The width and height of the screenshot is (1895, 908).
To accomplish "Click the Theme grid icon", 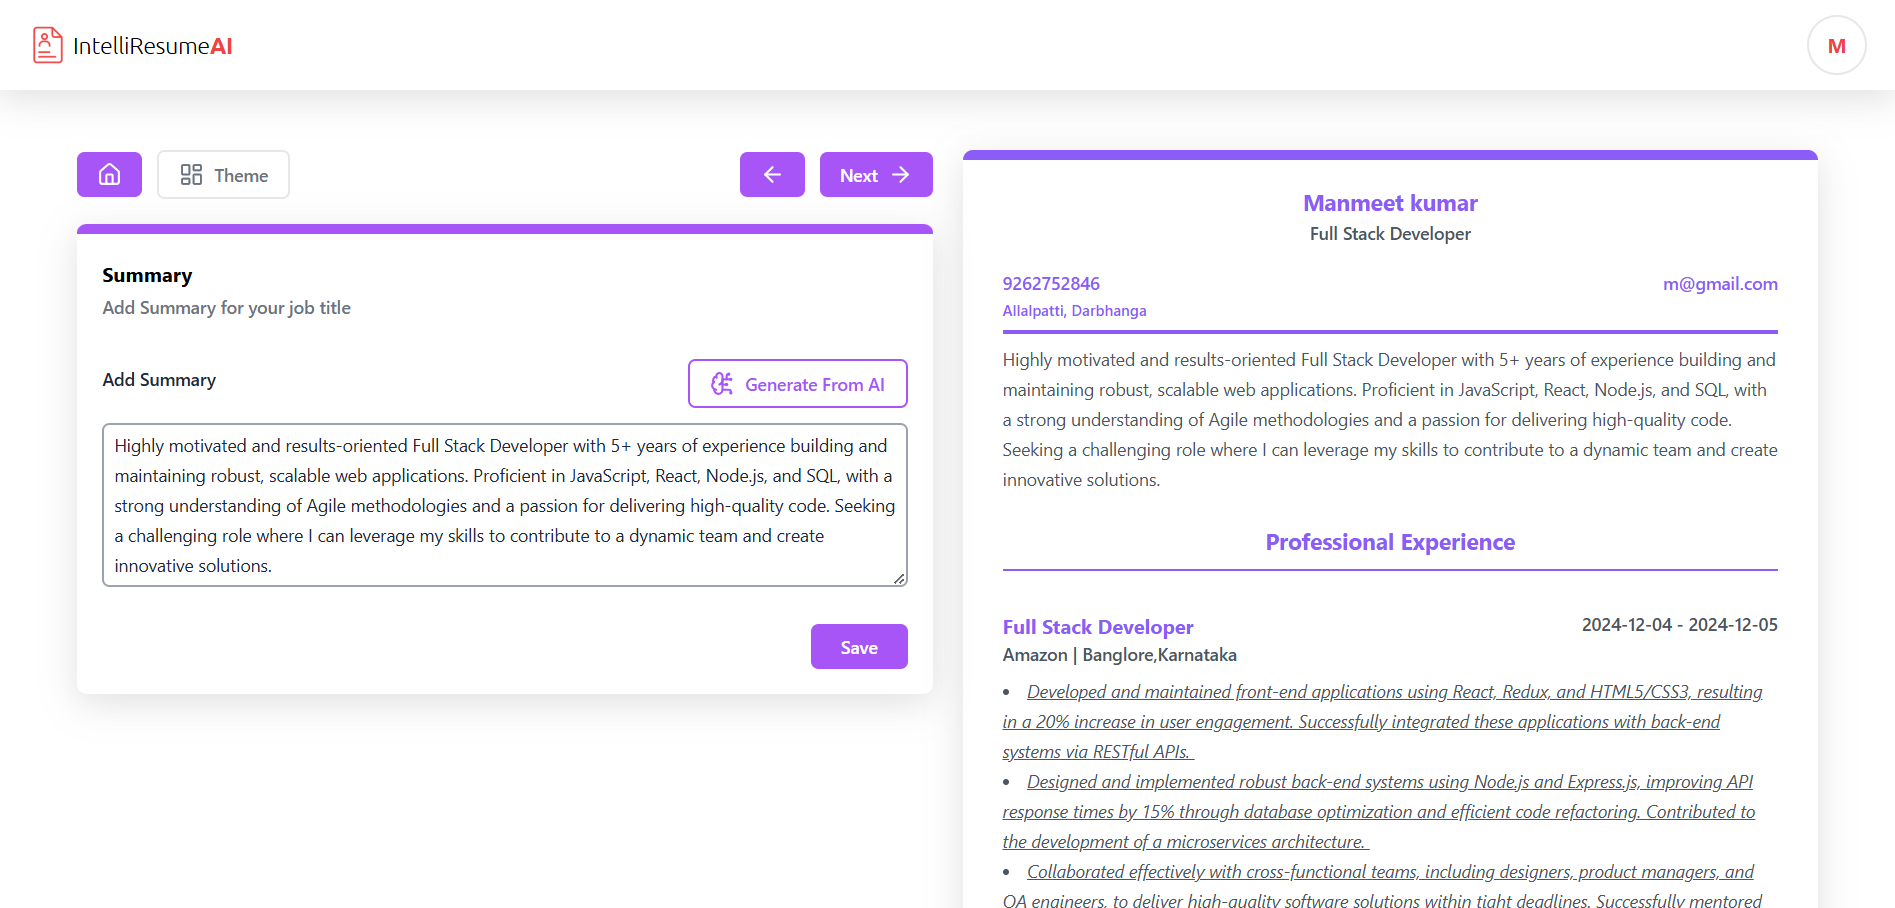I will (x=191, y=175).
